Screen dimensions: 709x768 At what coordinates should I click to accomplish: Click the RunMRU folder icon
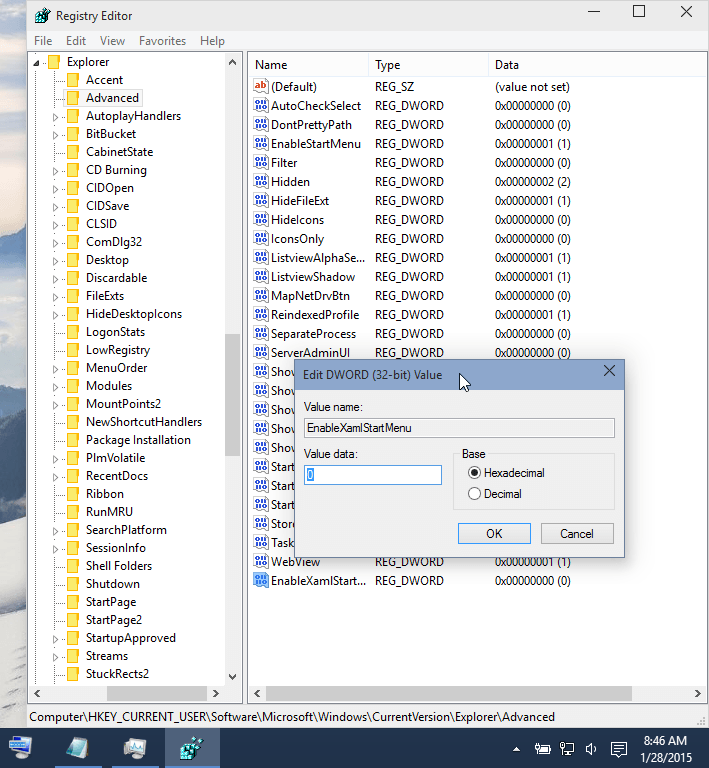[72, 512]
